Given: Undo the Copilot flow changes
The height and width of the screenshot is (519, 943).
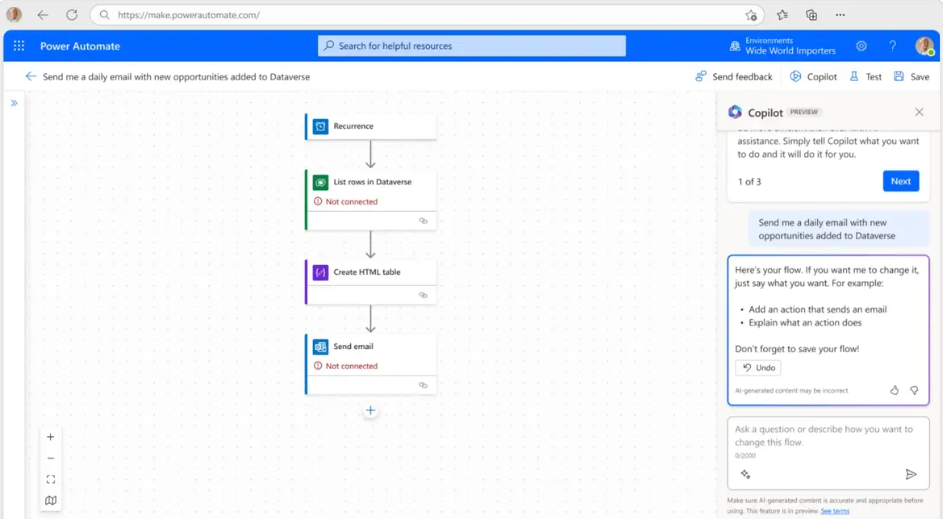Looking at the screenshot, I should click(x=758, y=367).
